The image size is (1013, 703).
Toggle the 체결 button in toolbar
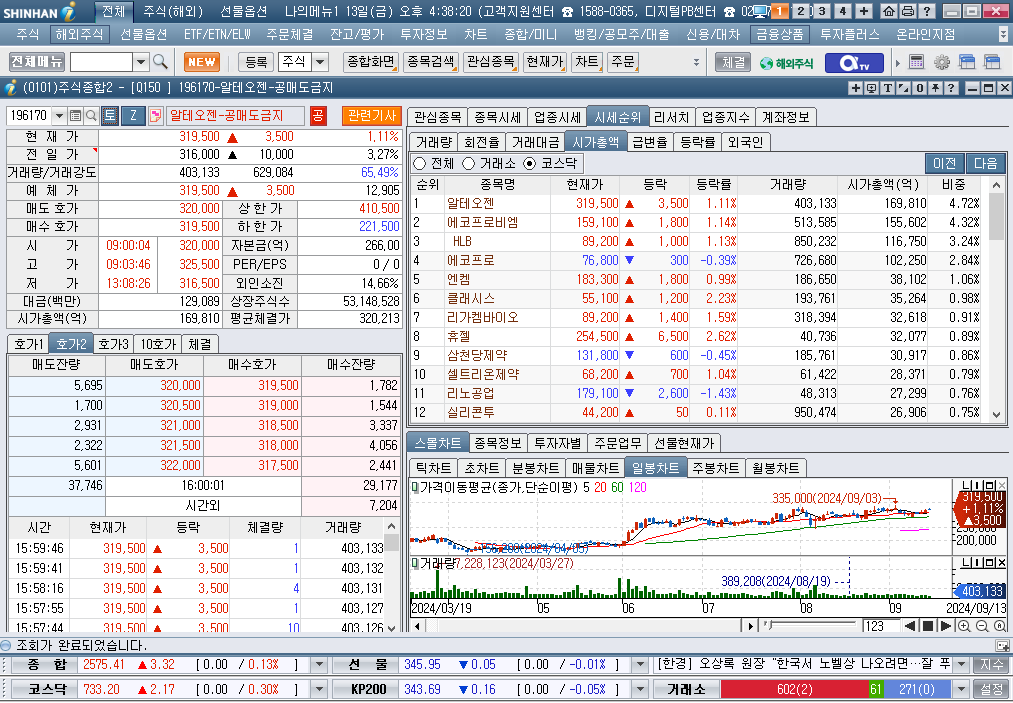tap(733, 62)
